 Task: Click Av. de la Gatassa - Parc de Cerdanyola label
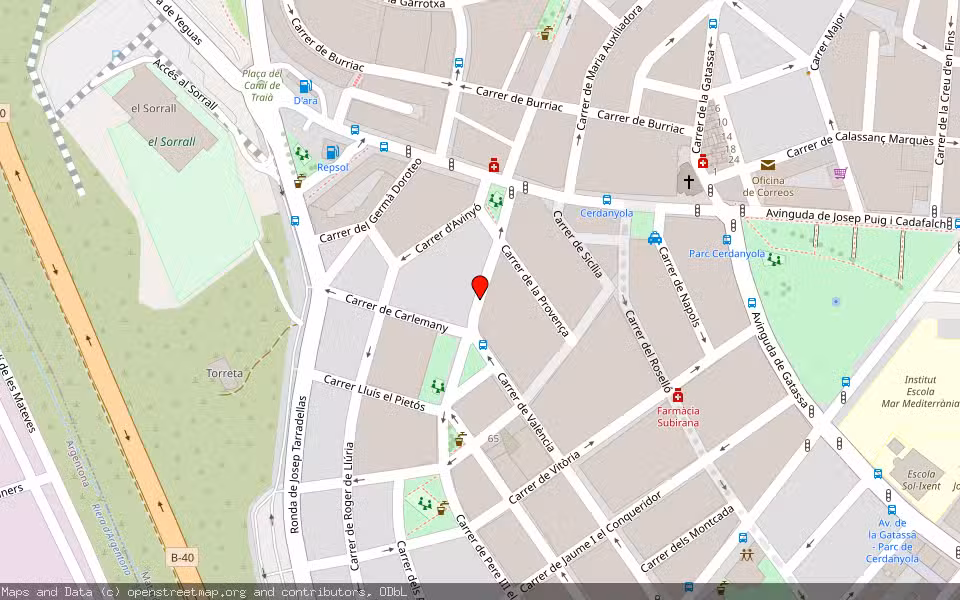[892, 541]
